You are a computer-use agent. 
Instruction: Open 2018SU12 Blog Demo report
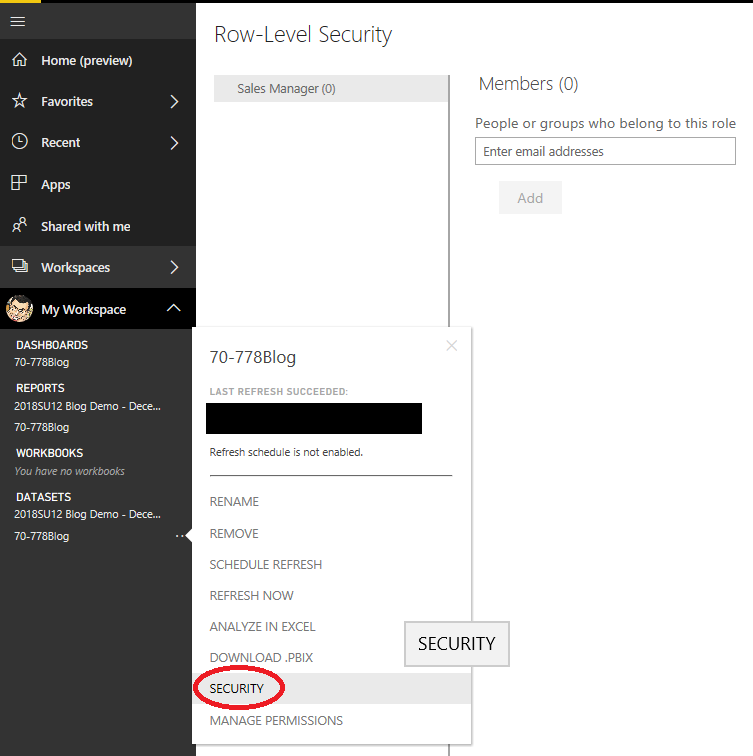click(x=88, y=406)
